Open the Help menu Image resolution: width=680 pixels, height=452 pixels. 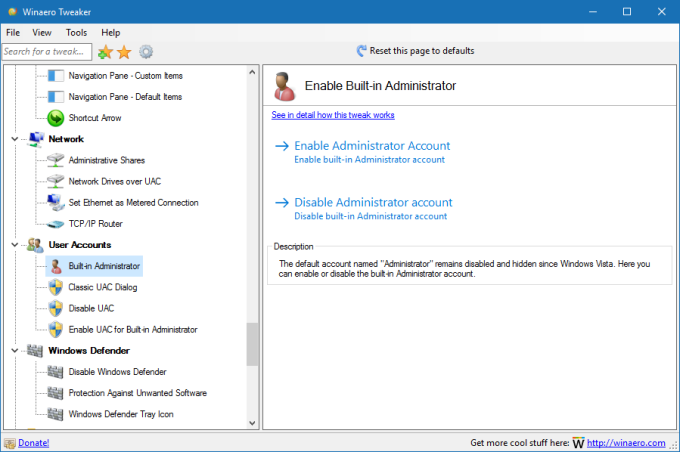[111, 33]
